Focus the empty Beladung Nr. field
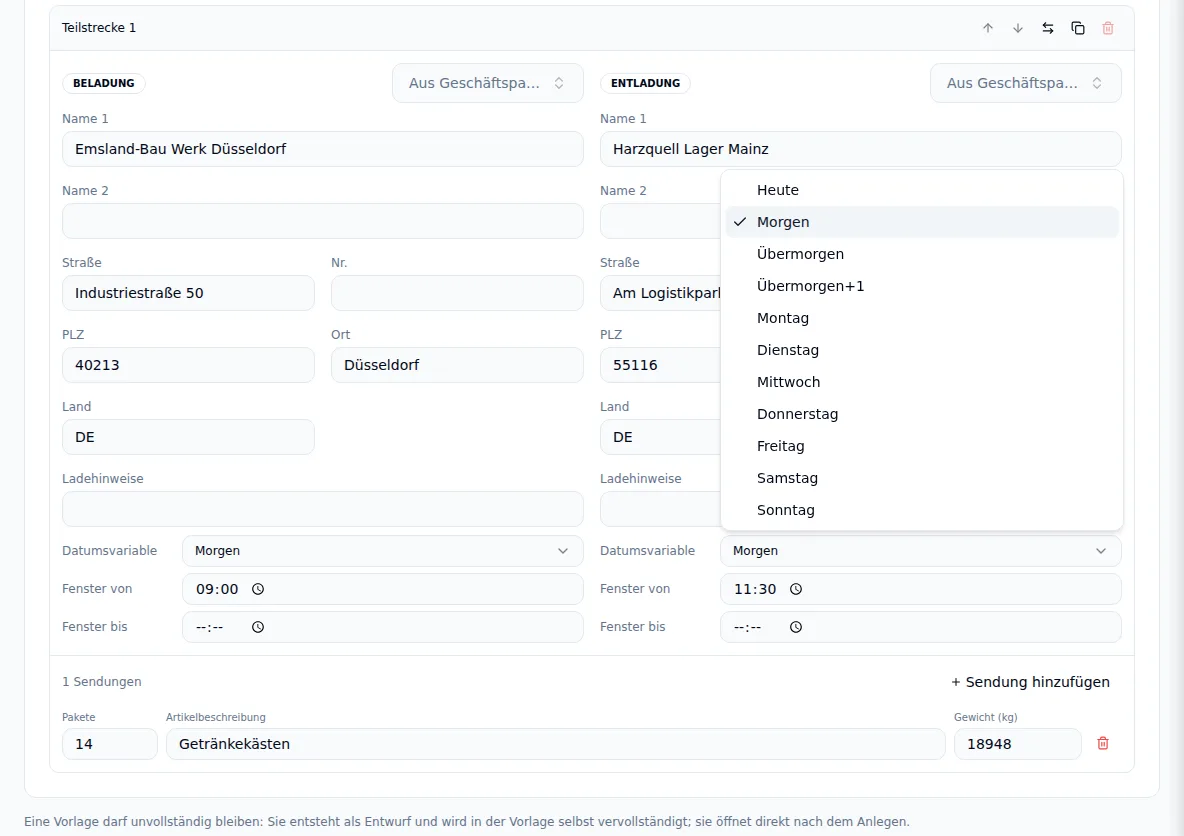This screenshot has width=1184, height=836. pyautogui.click(x=457, y=293)
